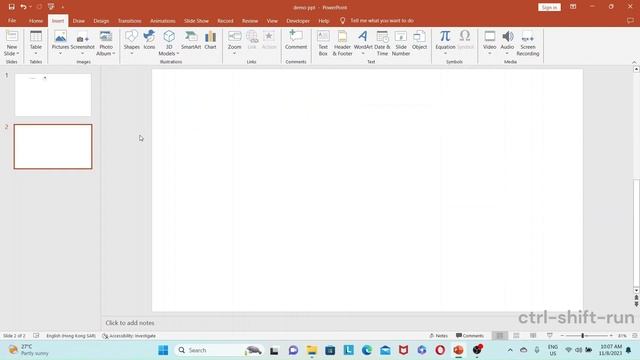Click the Tell me what you want to do box
Screen dimensions: 640x360
click(382, 20)
